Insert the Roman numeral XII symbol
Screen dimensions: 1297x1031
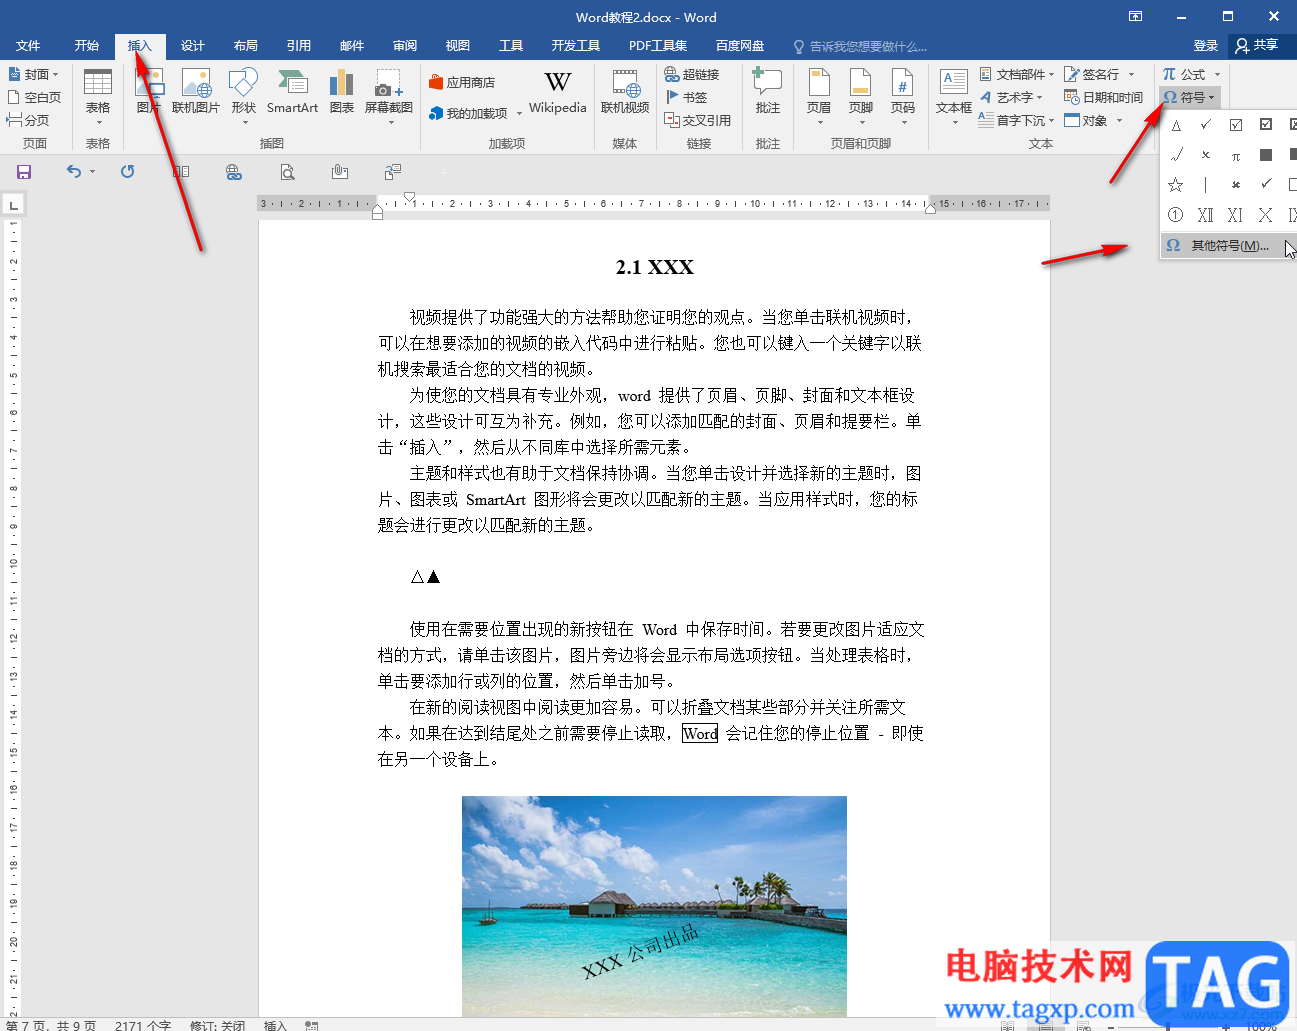click(x=1206, y=214)
